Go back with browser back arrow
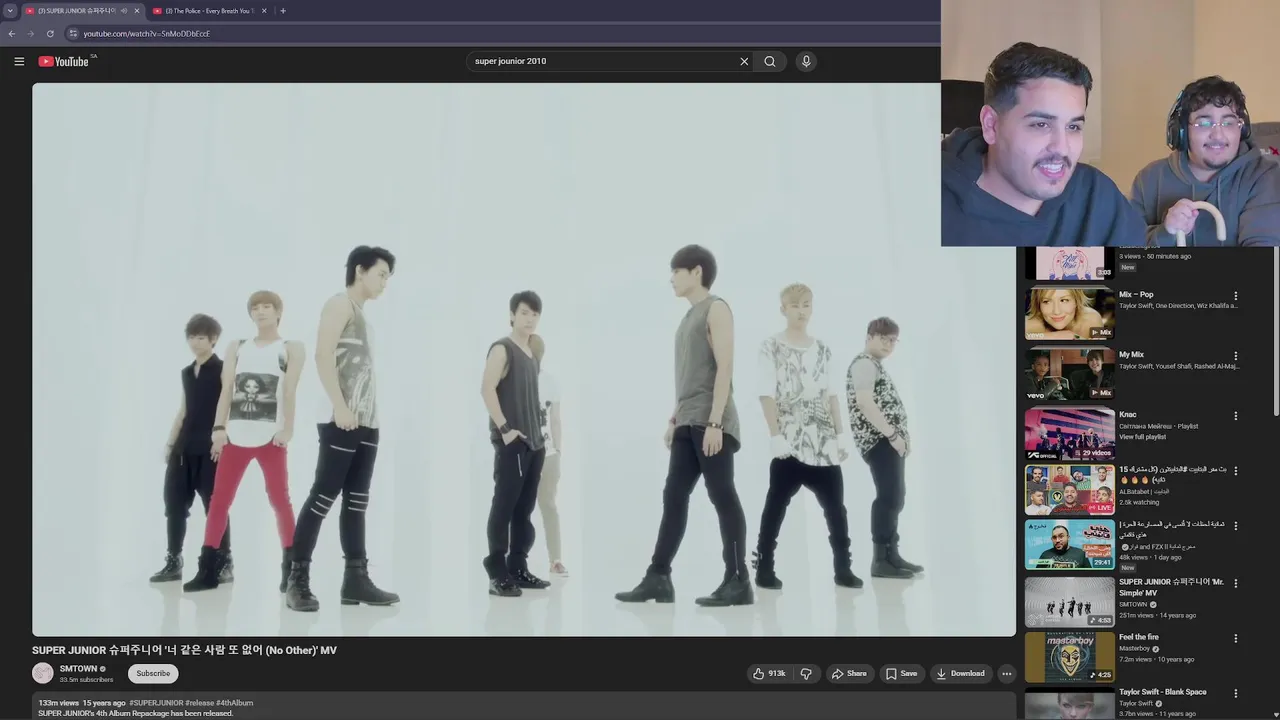The image size is (1280, 720). coord(12,33)
